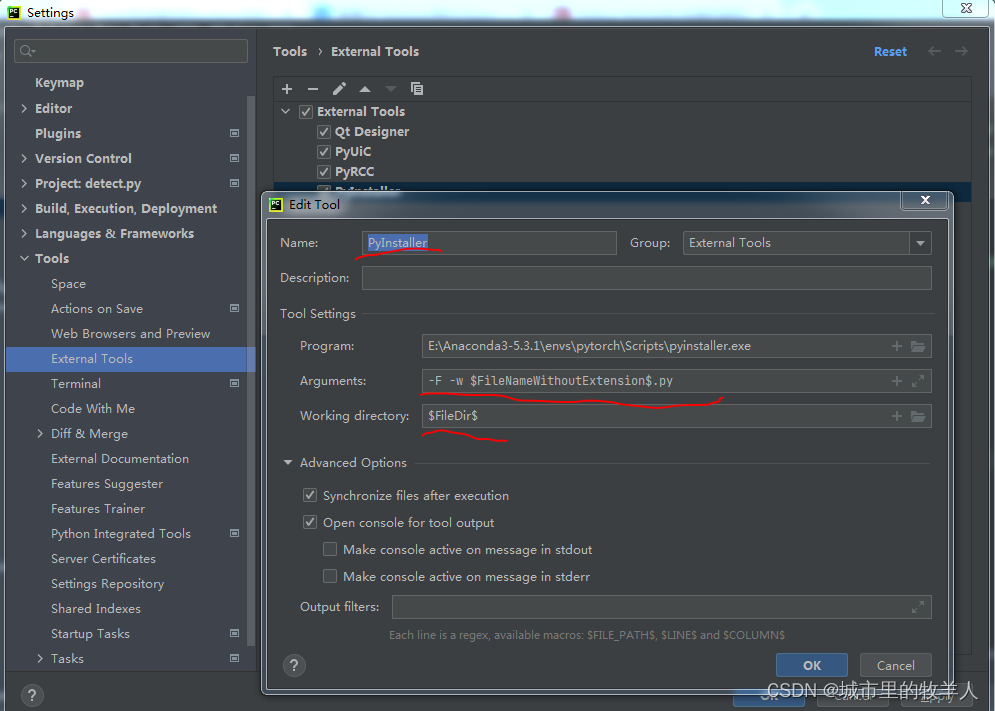Expand the Diff & Merge node
Screen dimensions: 995x711
(40, 434)
